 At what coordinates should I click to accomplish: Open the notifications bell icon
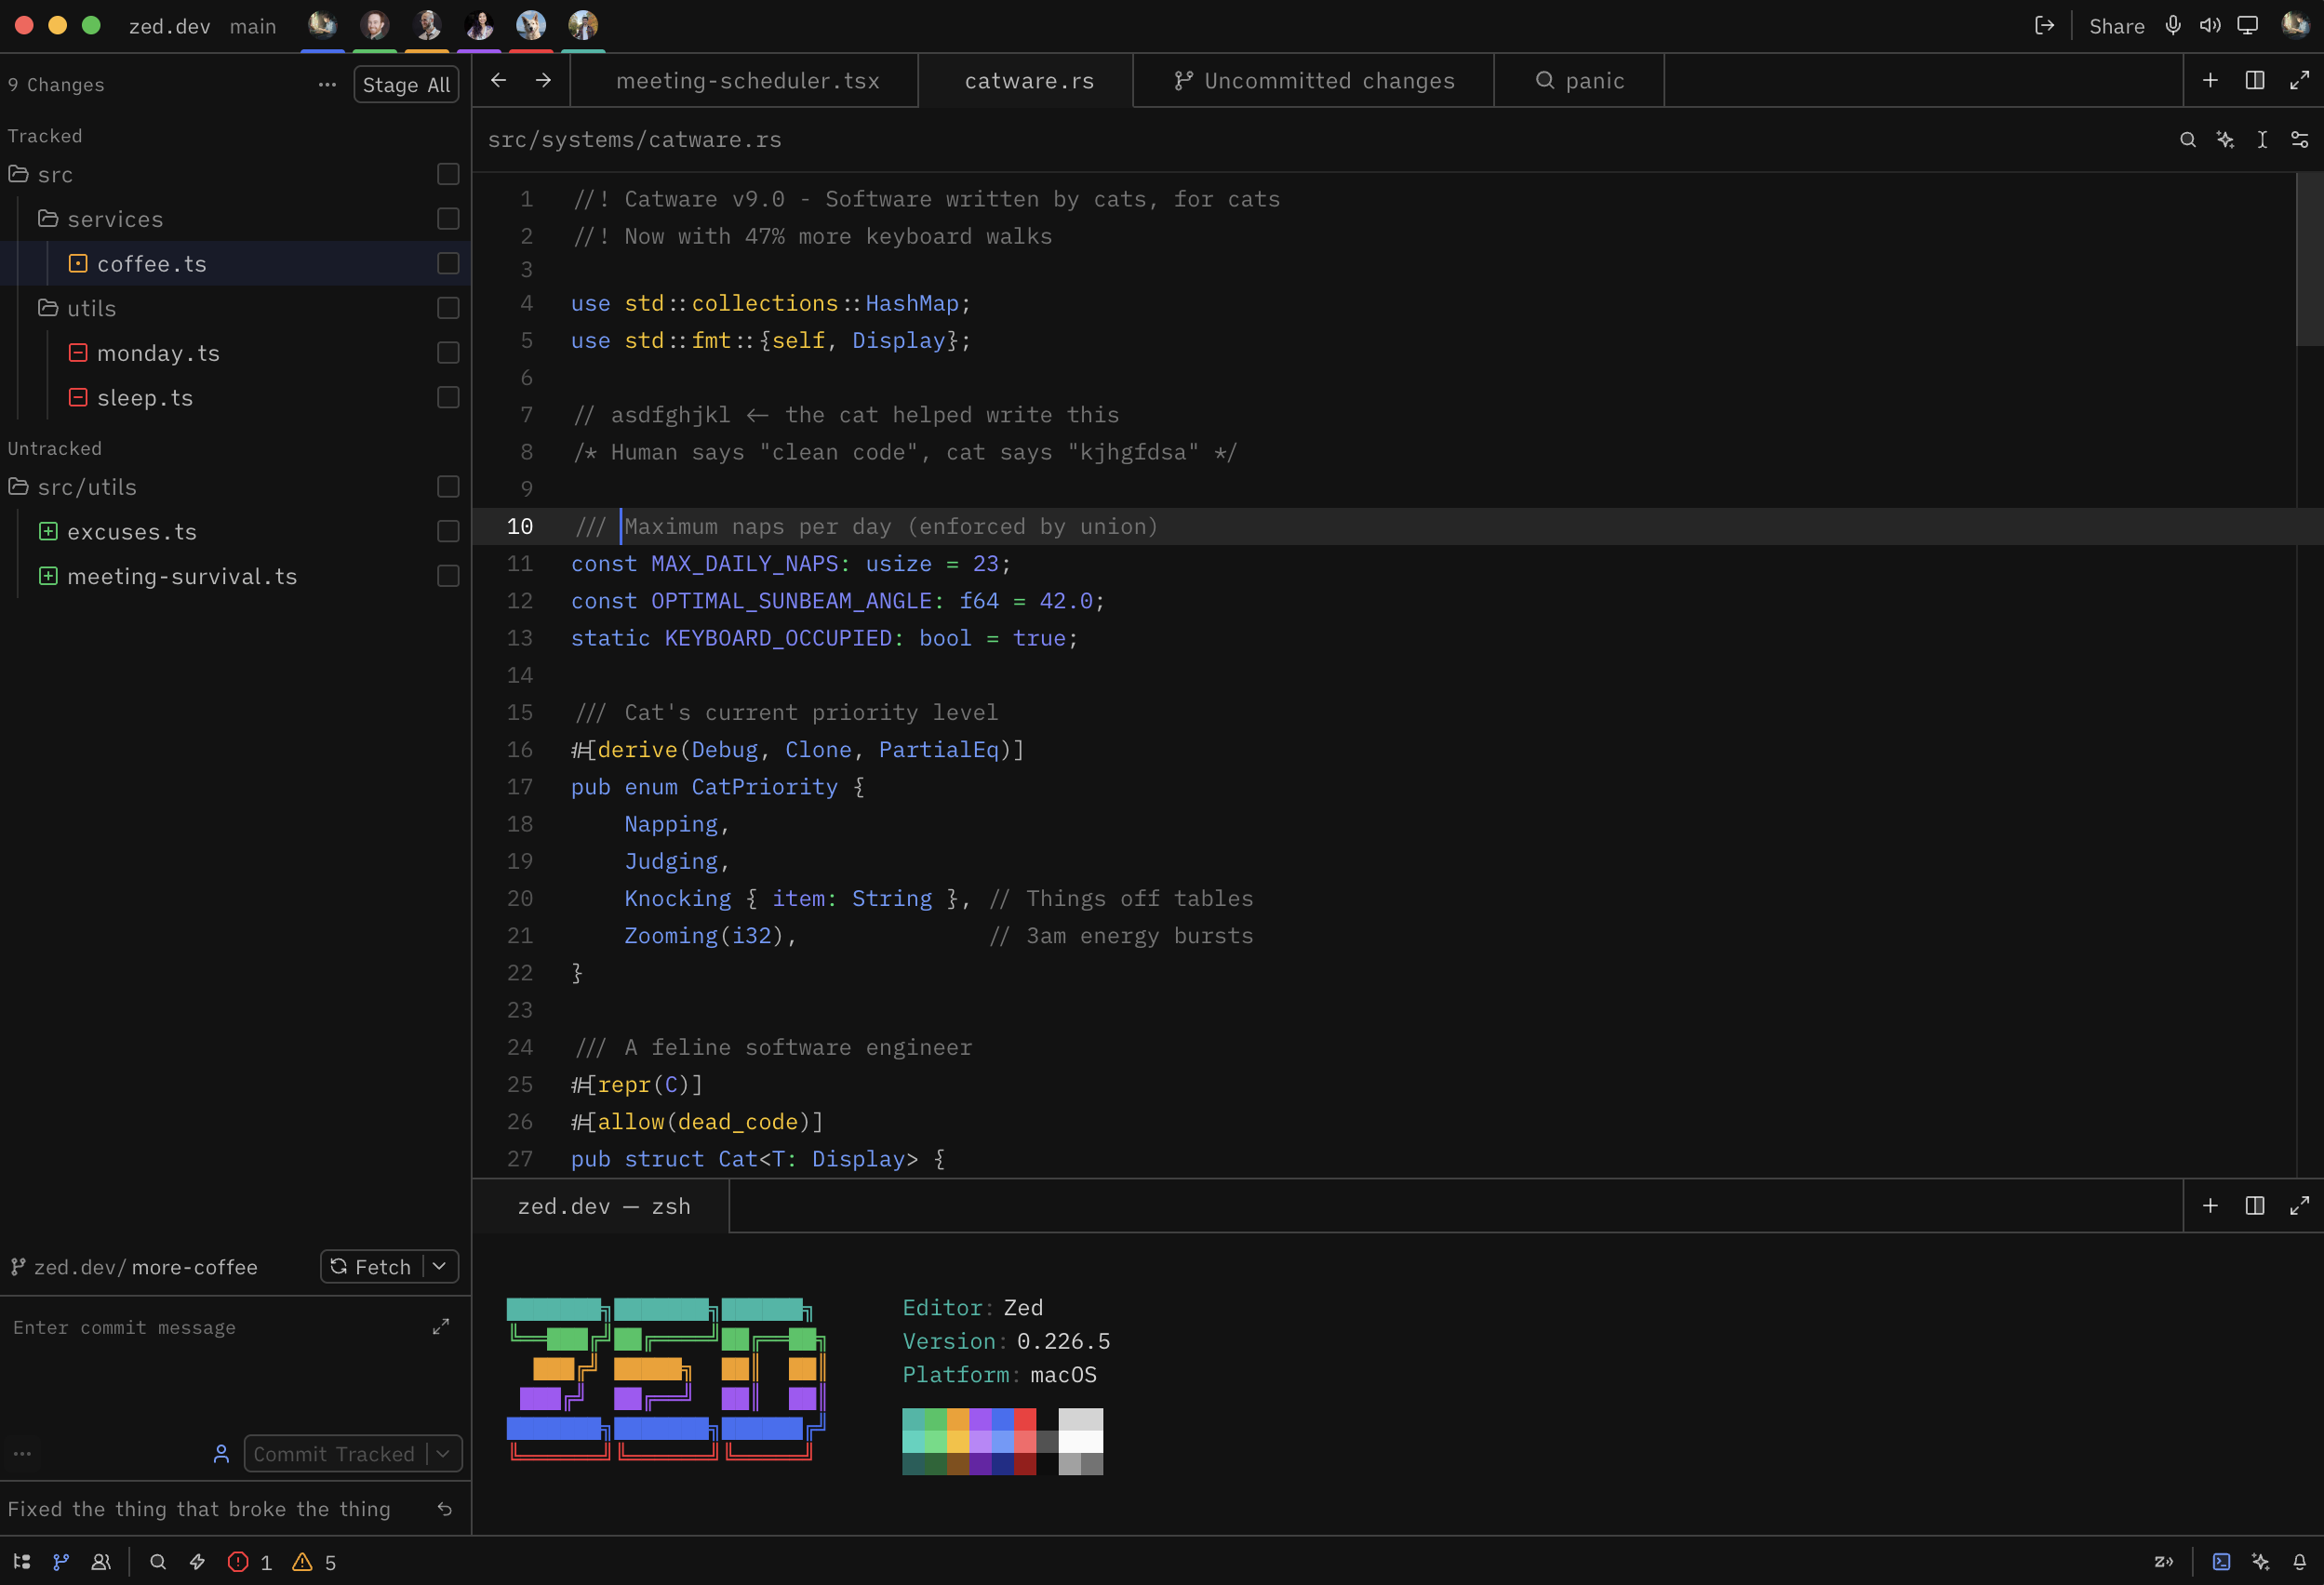(2299, 1561)
